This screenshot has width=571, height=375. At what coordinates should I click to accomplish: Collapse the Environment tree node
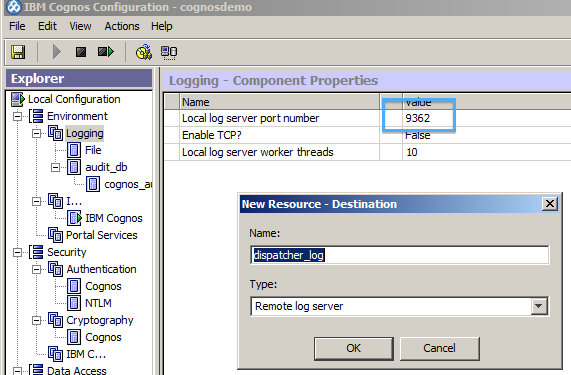17,117
